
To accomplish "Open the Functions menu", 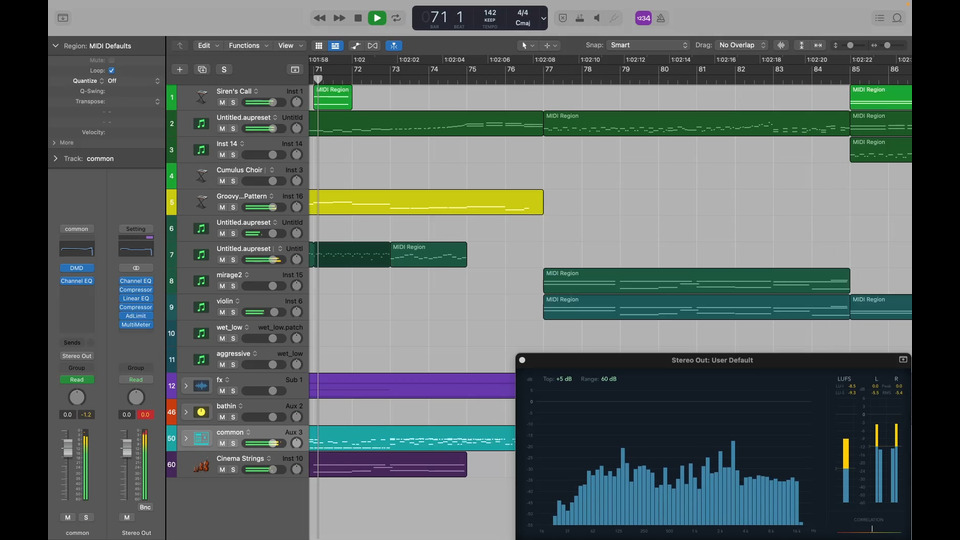I will coord(246,46).
